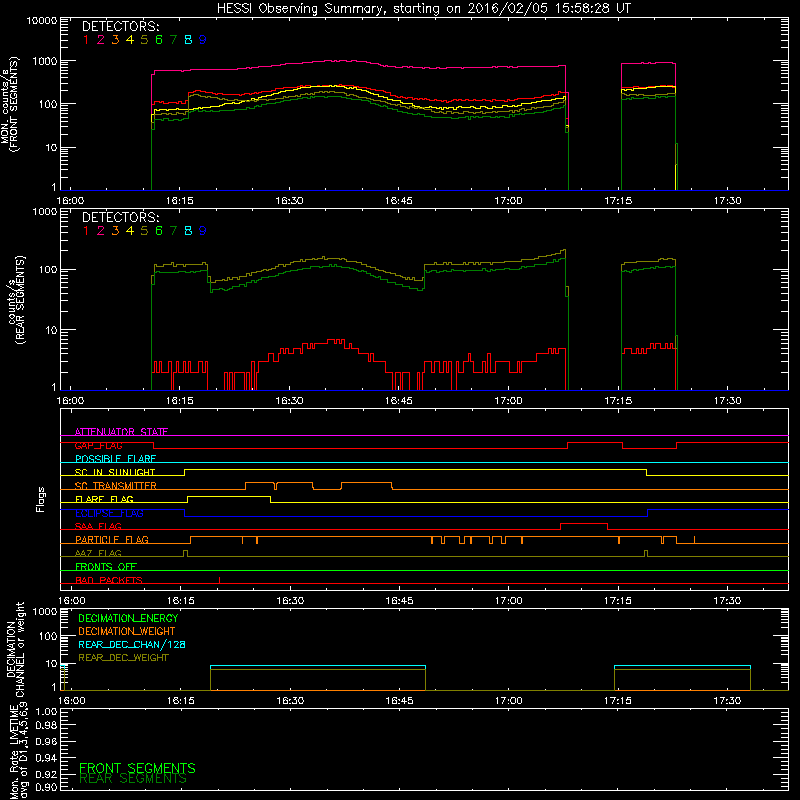Screen dimensions: 800x800
Task: Click the 17:00 time label below the rear segments plot
Action: coord(508,401)
